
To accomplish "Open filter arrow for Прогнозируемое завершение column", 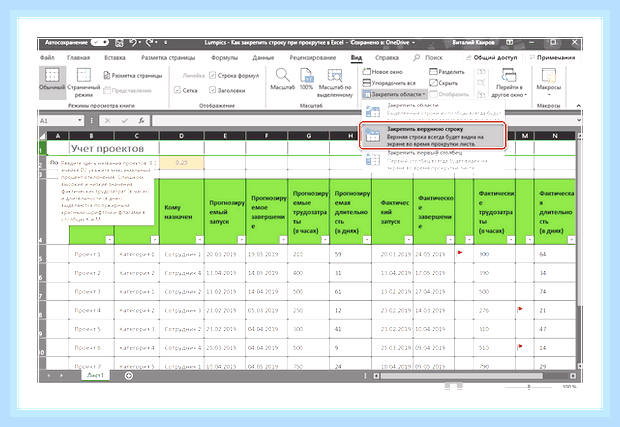I will tap(283, 240).
